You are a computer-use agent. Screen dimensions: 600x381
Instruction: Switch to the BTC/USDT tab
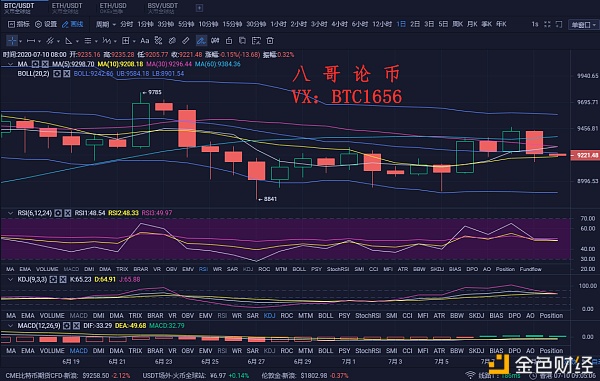click(19, 8)
